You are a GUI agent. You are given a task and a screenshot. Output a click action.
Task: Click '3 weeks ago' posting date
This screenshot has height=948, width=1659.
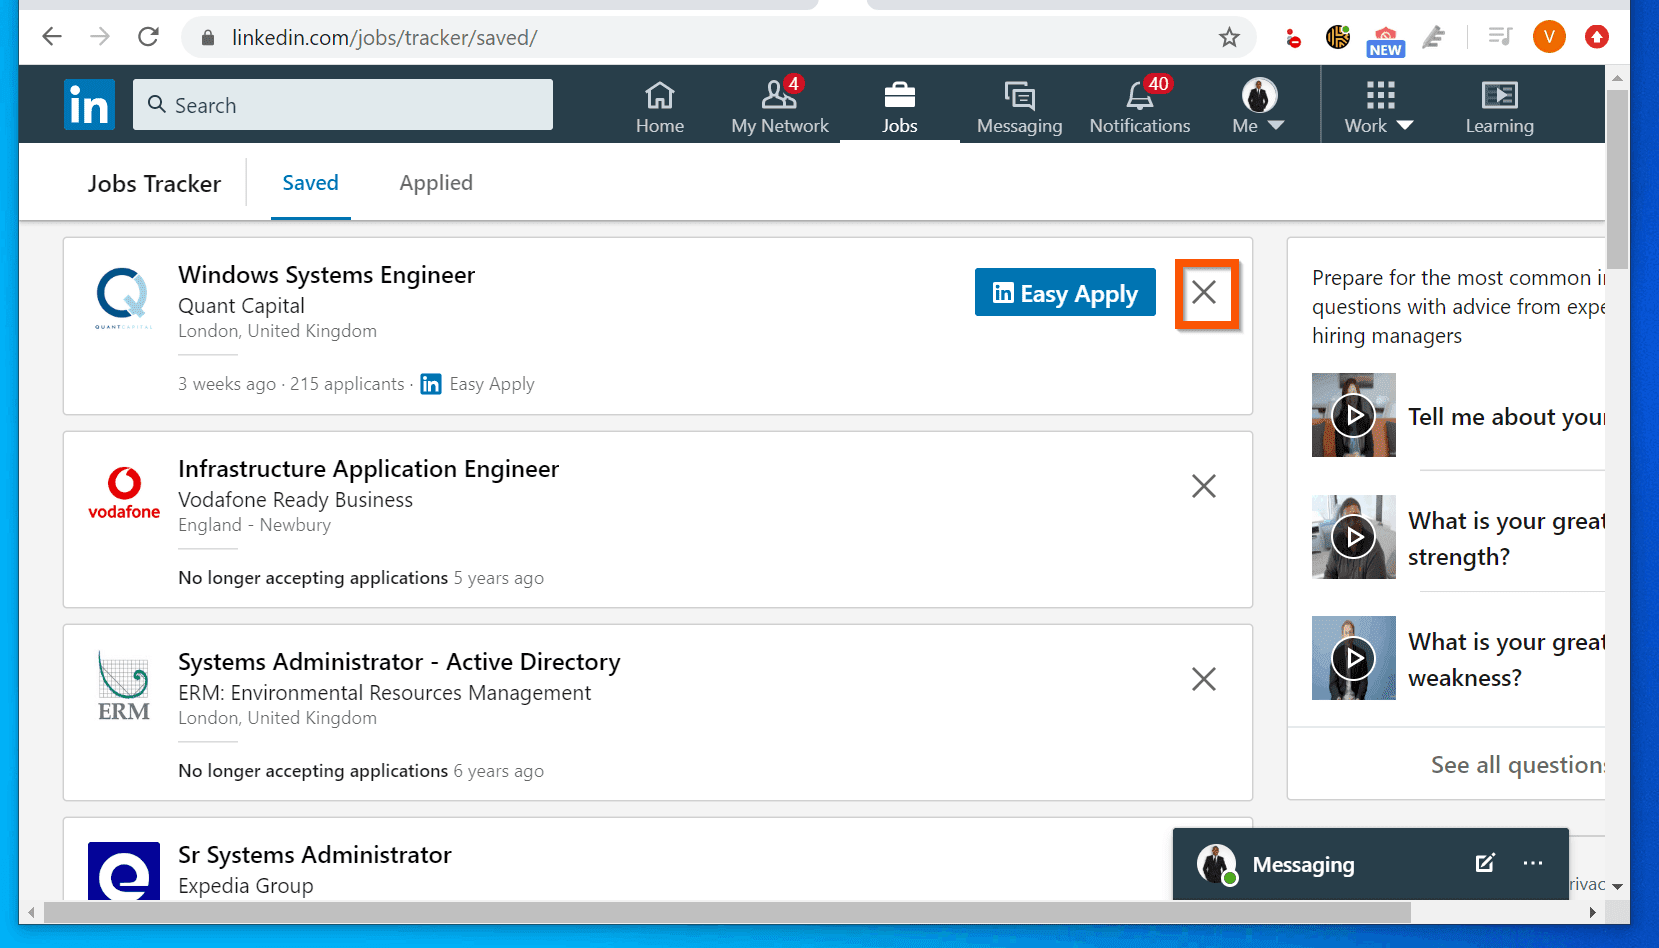point(227,384)
